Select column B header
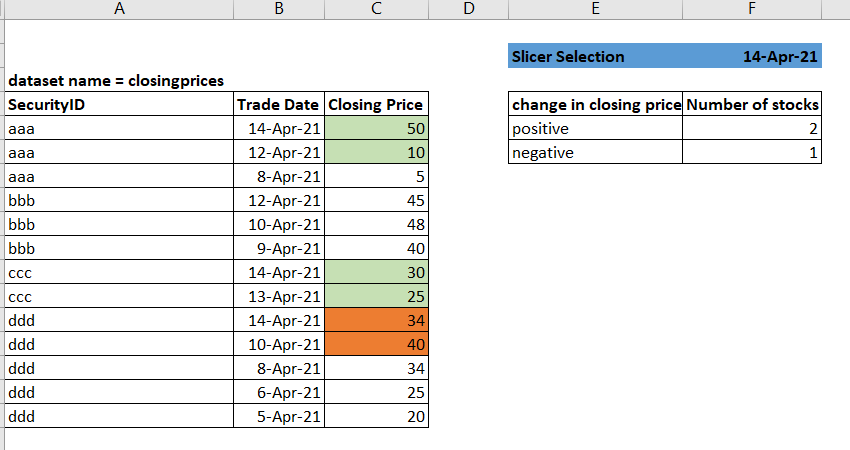The width and height of the screenshot is (850, 450). click(x=279, y=9)
